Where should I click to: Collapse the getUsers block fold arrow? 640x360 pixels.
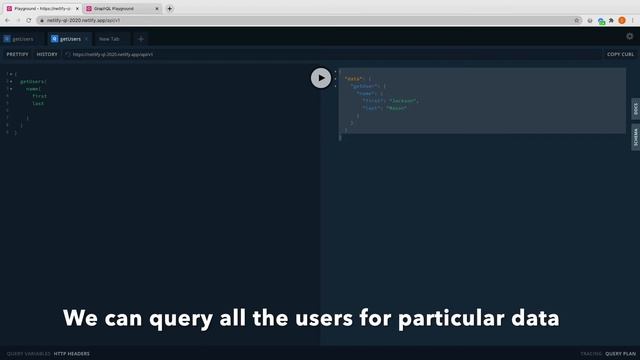[11, 82]
